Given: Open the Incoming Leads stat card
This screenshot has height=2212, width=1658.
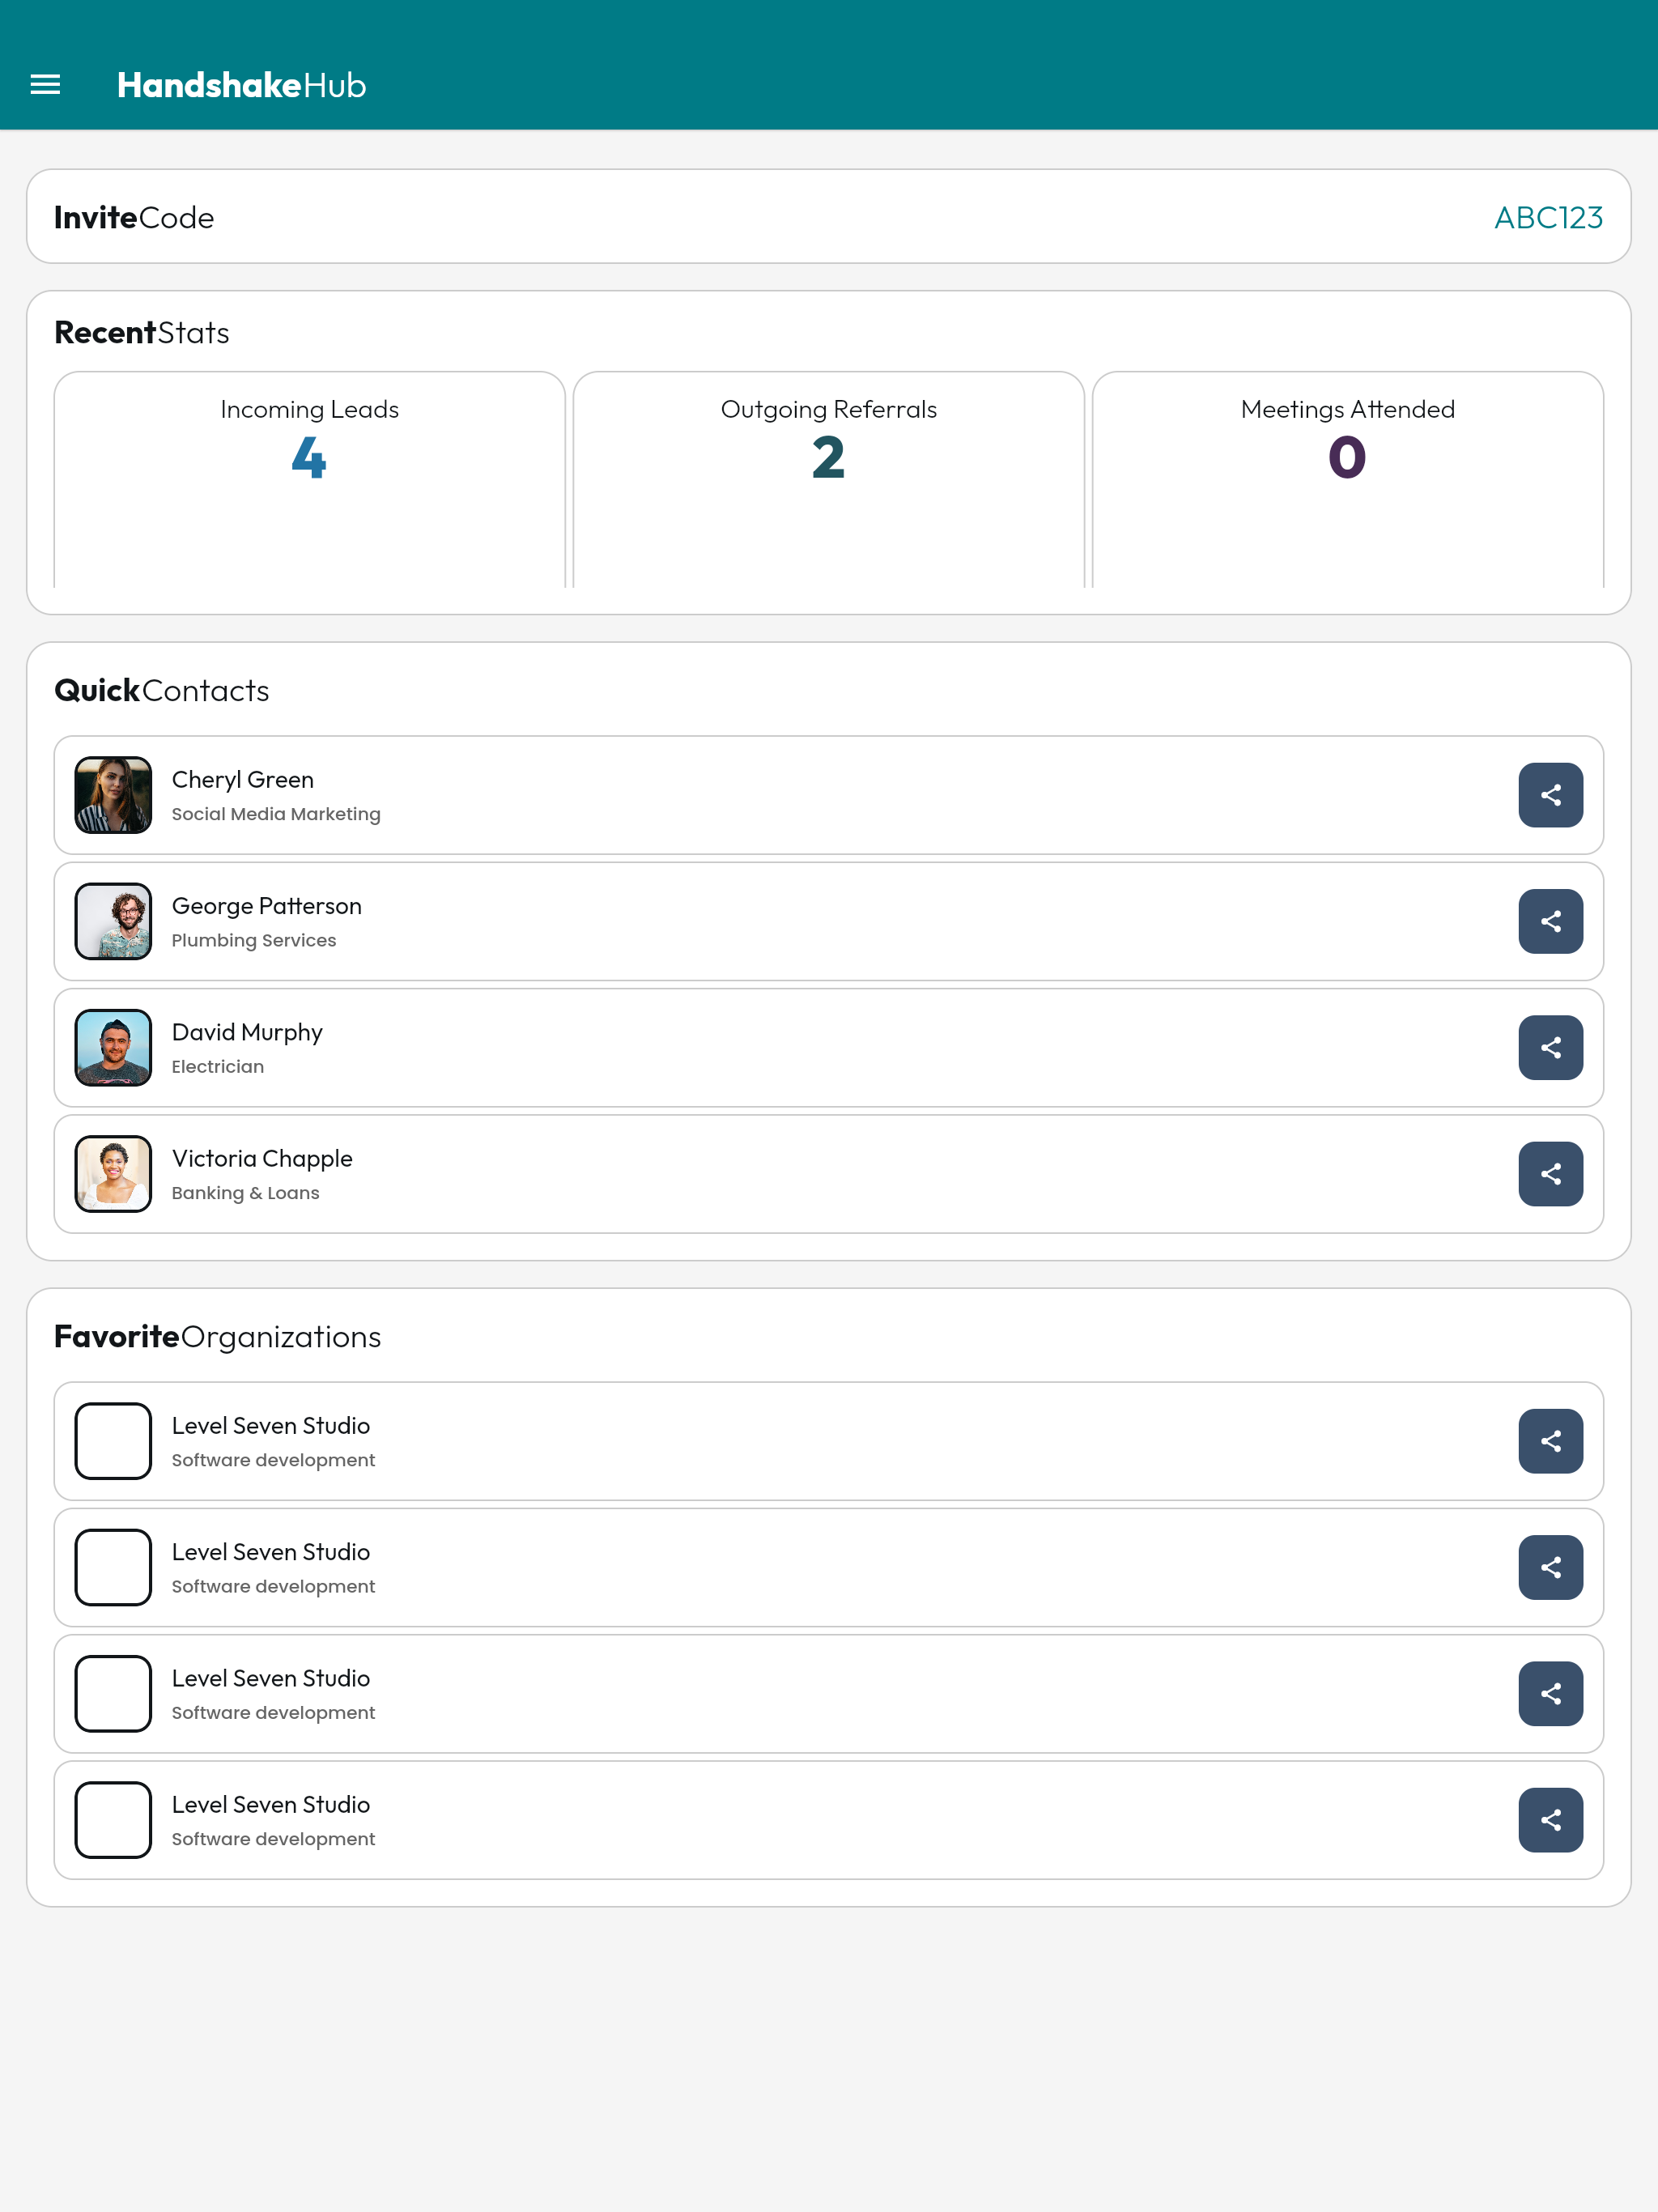Looking at the screenshot, I should (x=309, y=480).
